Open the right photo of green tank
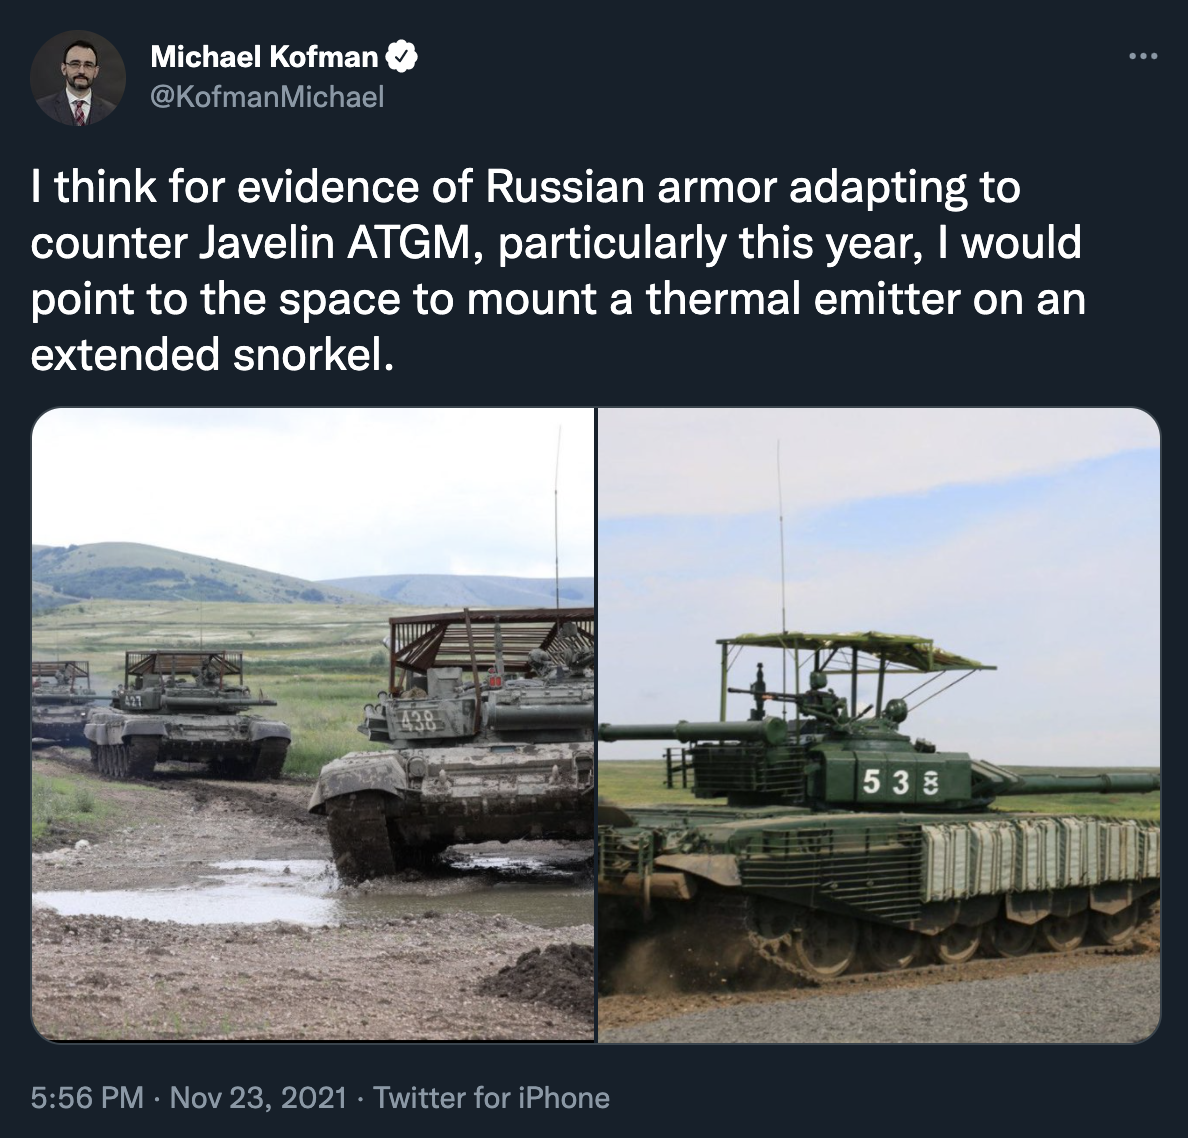Image resolution: width=1188 pixels, height=1138 pixels. (x=879, y=724)
